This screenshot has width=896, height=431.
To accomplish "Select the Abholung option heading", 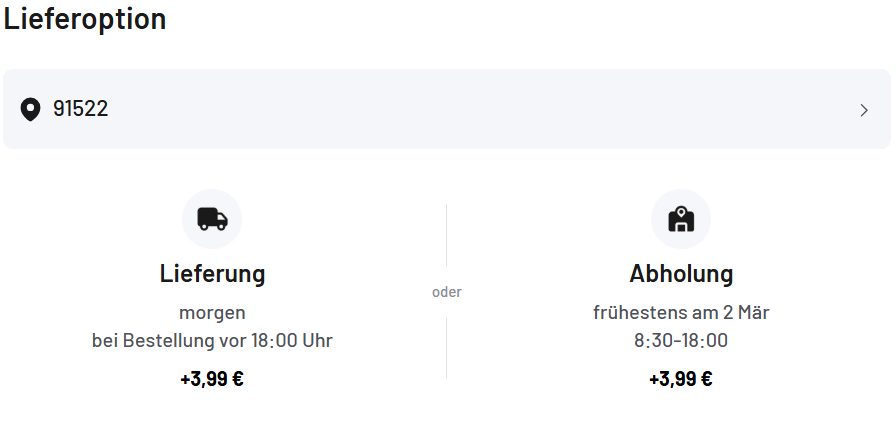I will pyautogui.click(x=681, y=273).
